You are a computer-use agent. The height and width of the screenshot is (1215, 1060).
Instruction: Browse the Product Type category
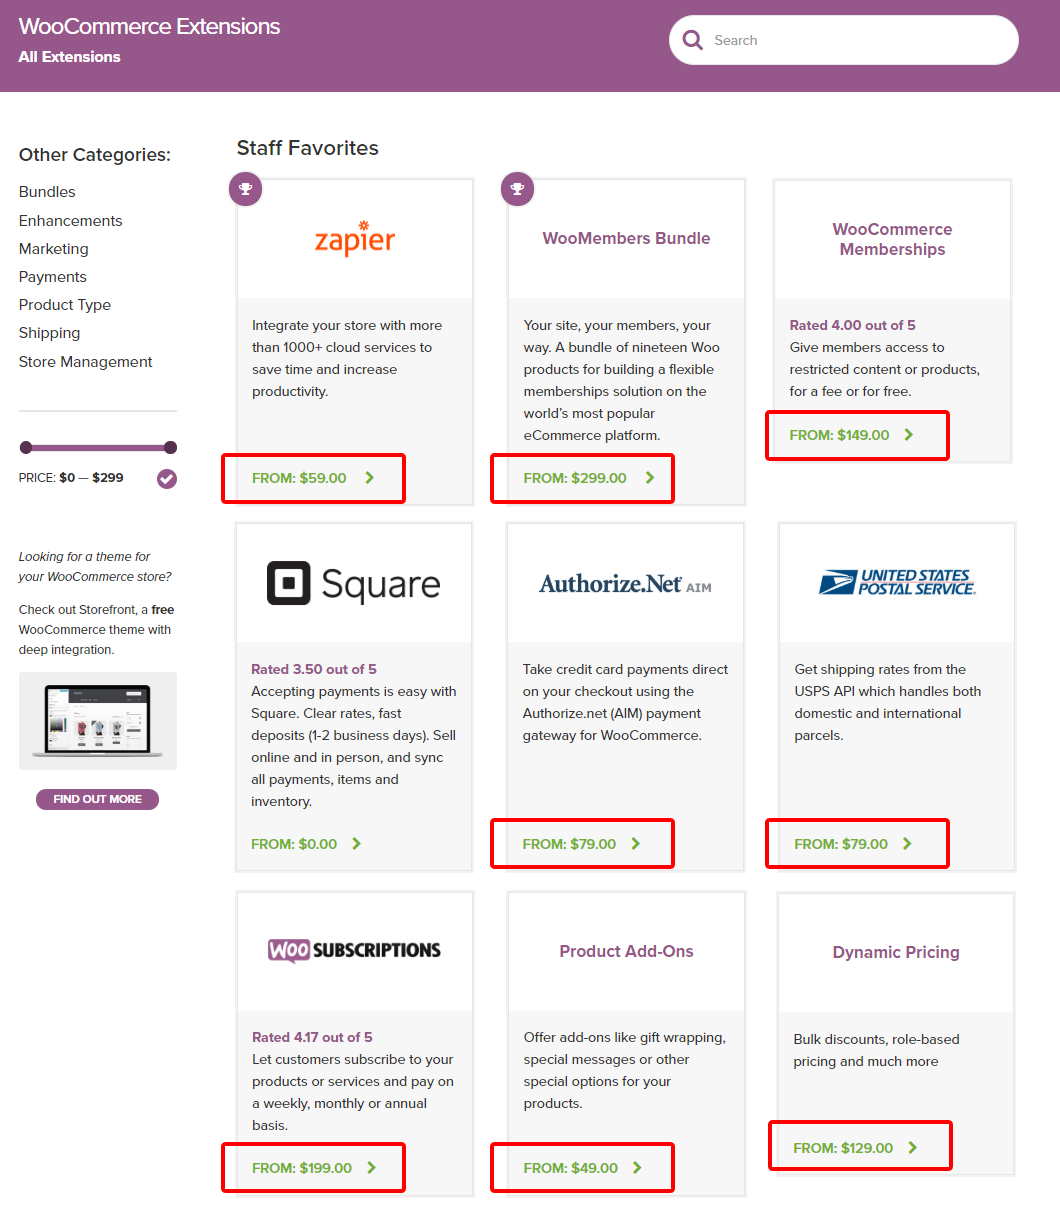coord(65,305)
